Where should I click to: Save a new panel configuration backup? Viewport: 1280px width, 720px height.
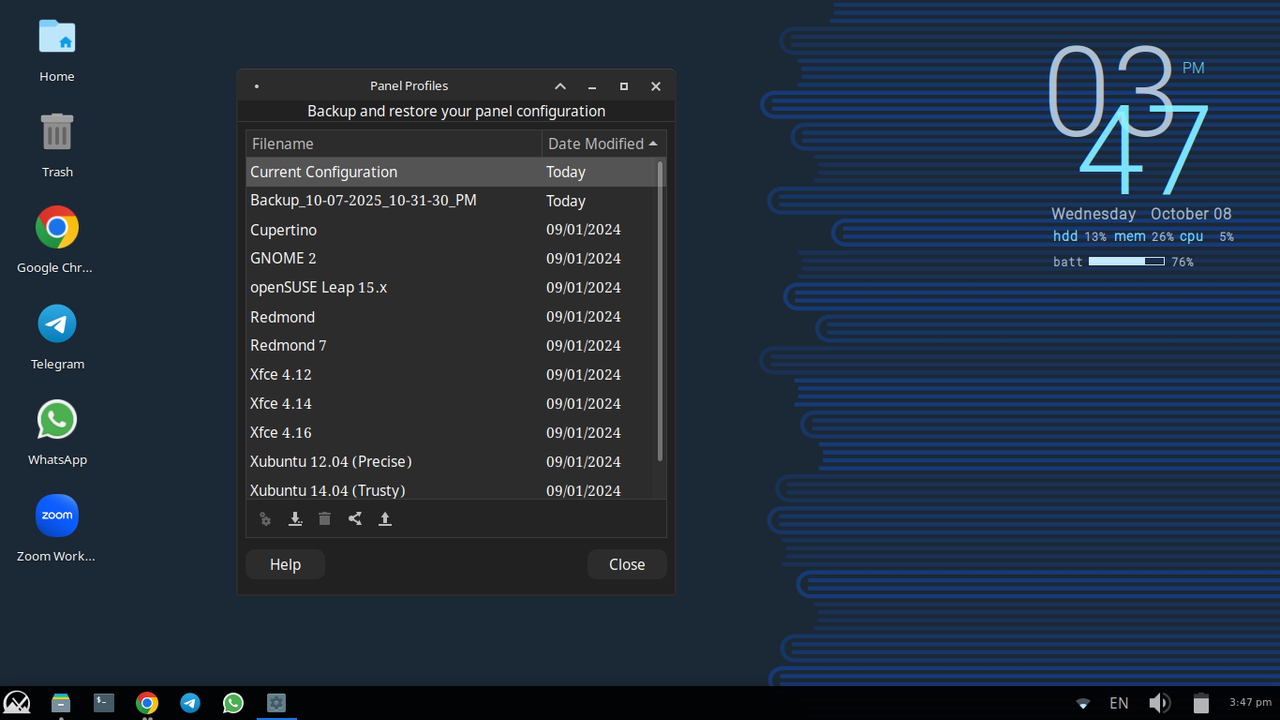(295, 518)
